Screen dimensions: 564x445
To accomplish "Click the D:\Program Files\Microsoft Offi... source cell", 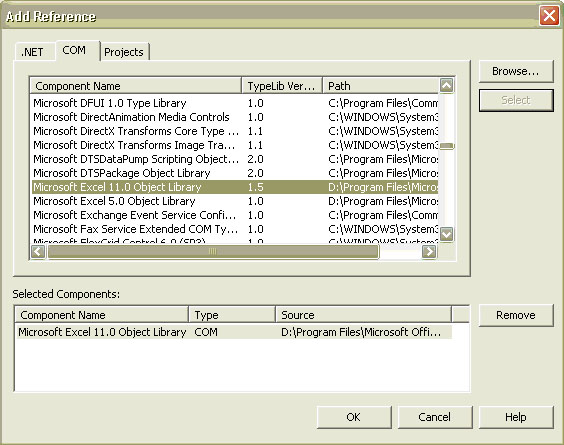I will (x=361, y=332).
